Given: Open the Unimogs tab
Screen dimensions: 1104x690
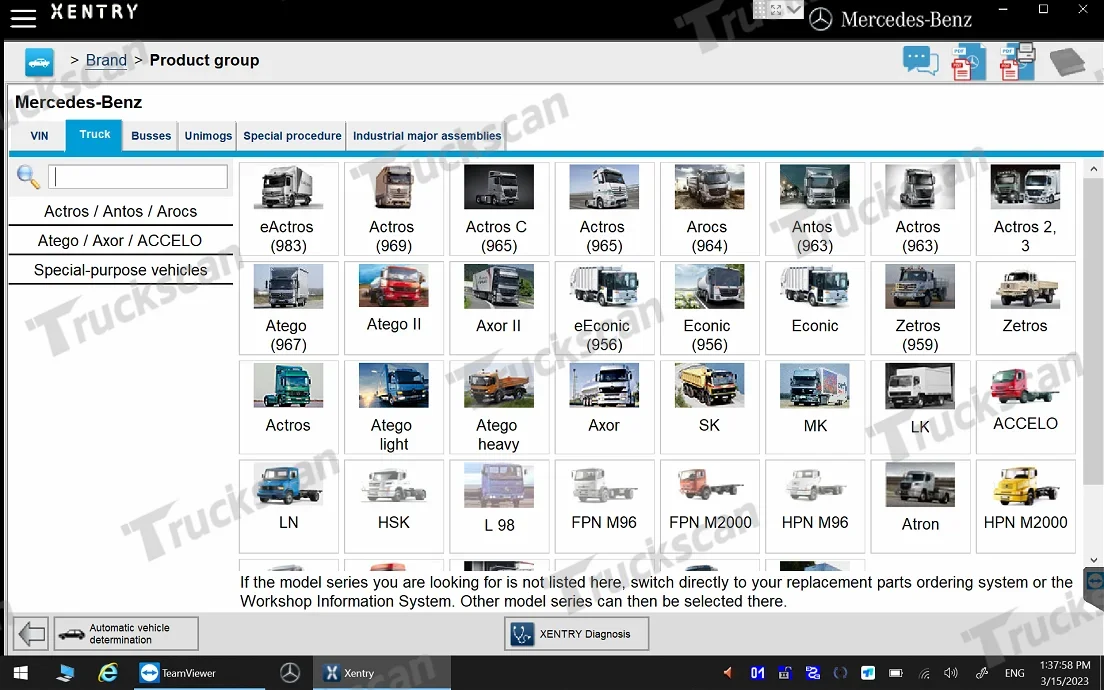Looking at the screenshot, I should pyautogui.click(x=208, y=136).
